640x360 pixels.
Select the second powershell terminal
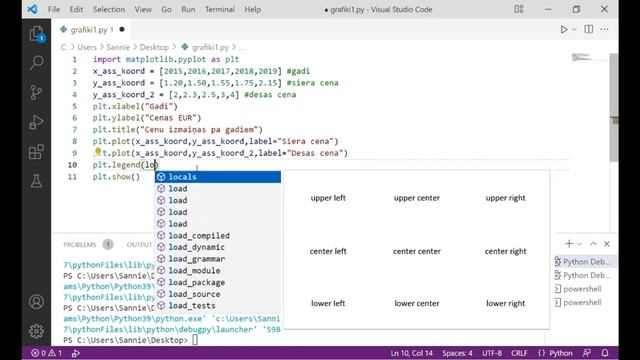point(583,302)
